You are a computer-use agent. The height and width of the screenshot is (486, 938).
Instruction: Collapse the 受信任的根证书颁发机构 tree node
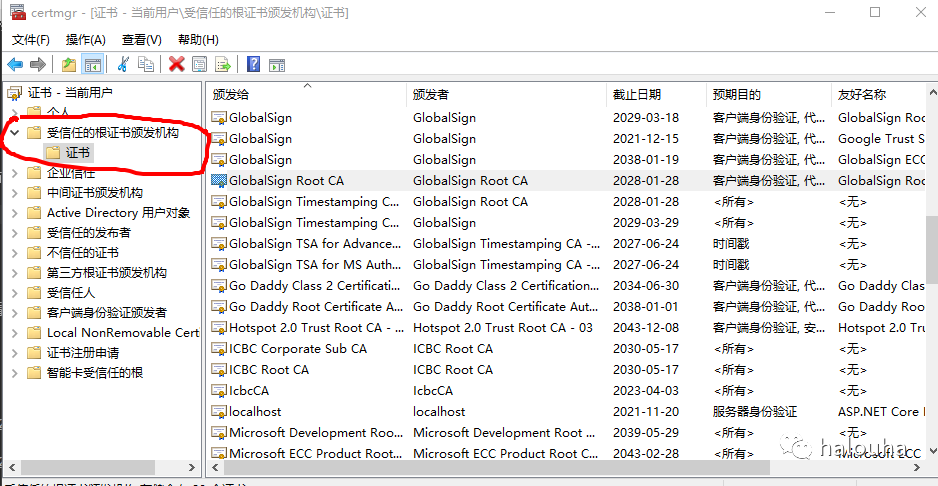(15, 133)
